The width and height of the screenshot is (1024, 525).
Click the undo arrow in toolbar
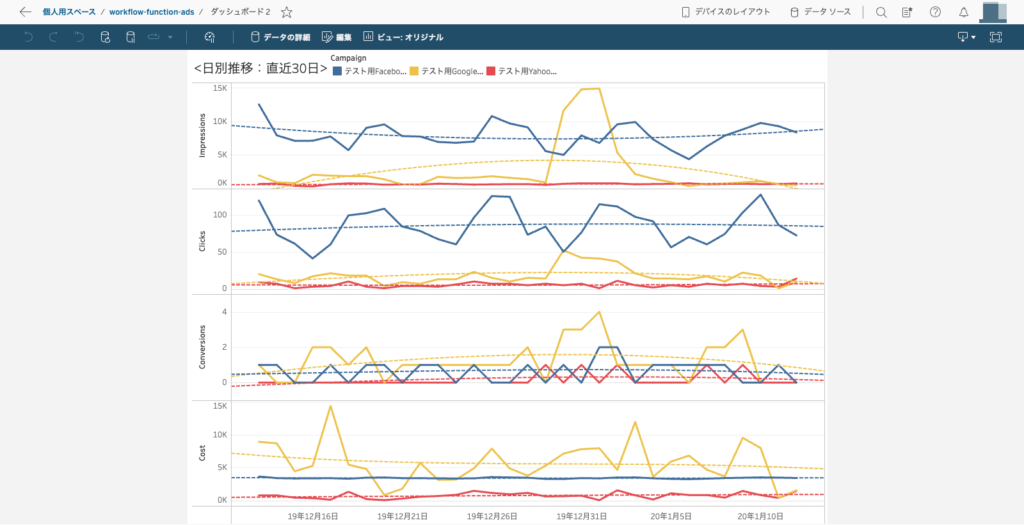27,37
